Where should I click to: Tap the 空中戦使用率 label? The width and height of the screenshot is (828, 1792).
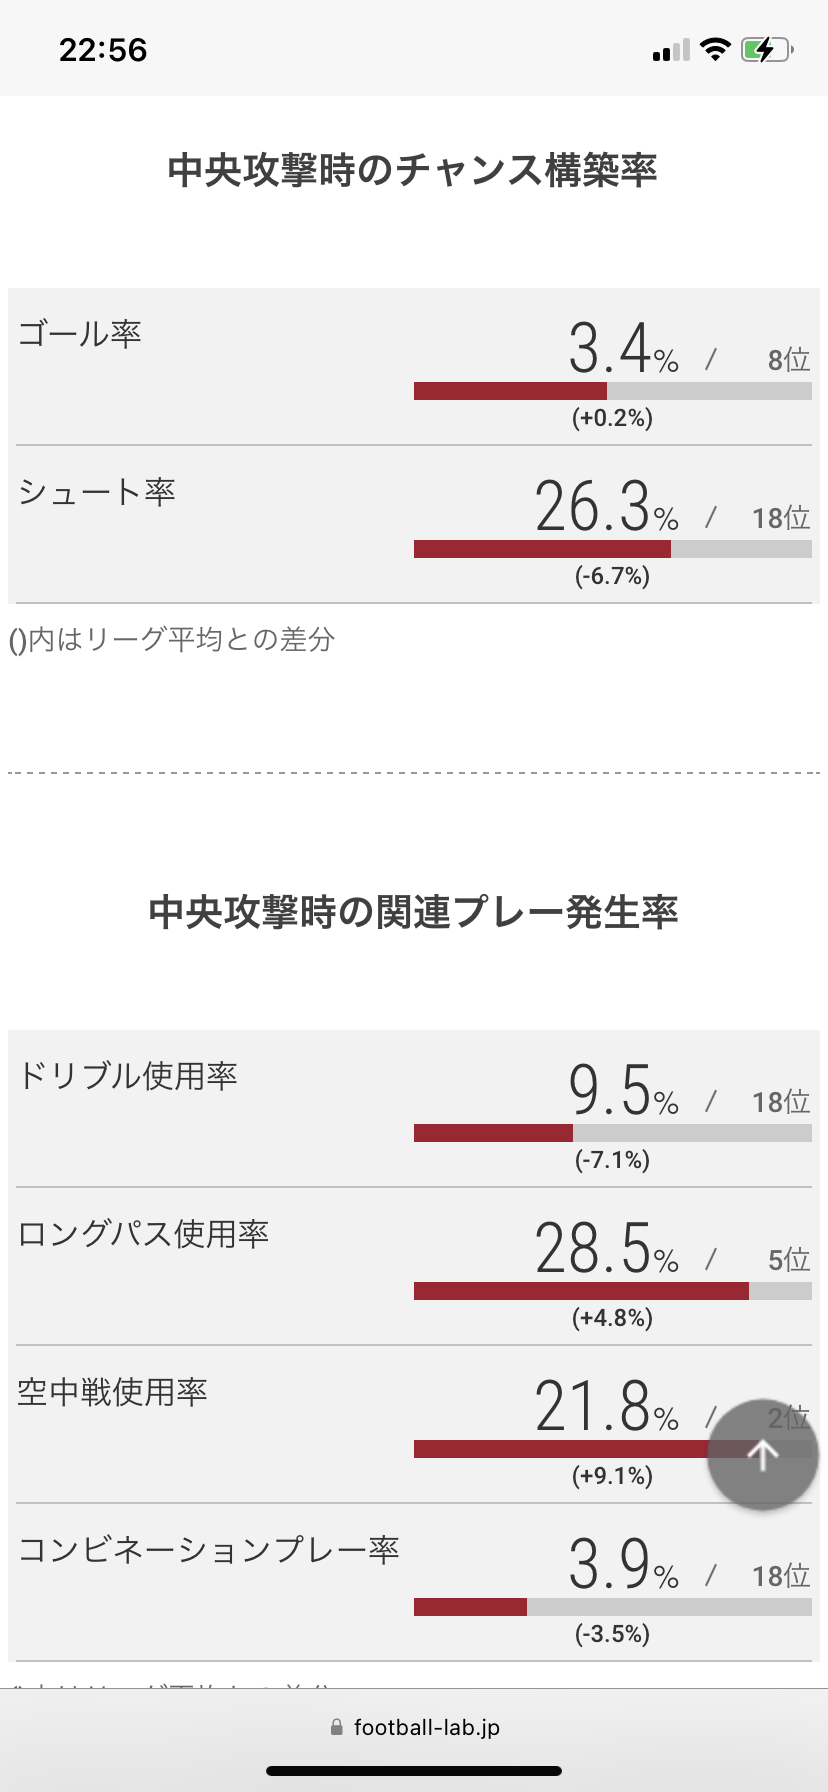tap(112, 1391)
